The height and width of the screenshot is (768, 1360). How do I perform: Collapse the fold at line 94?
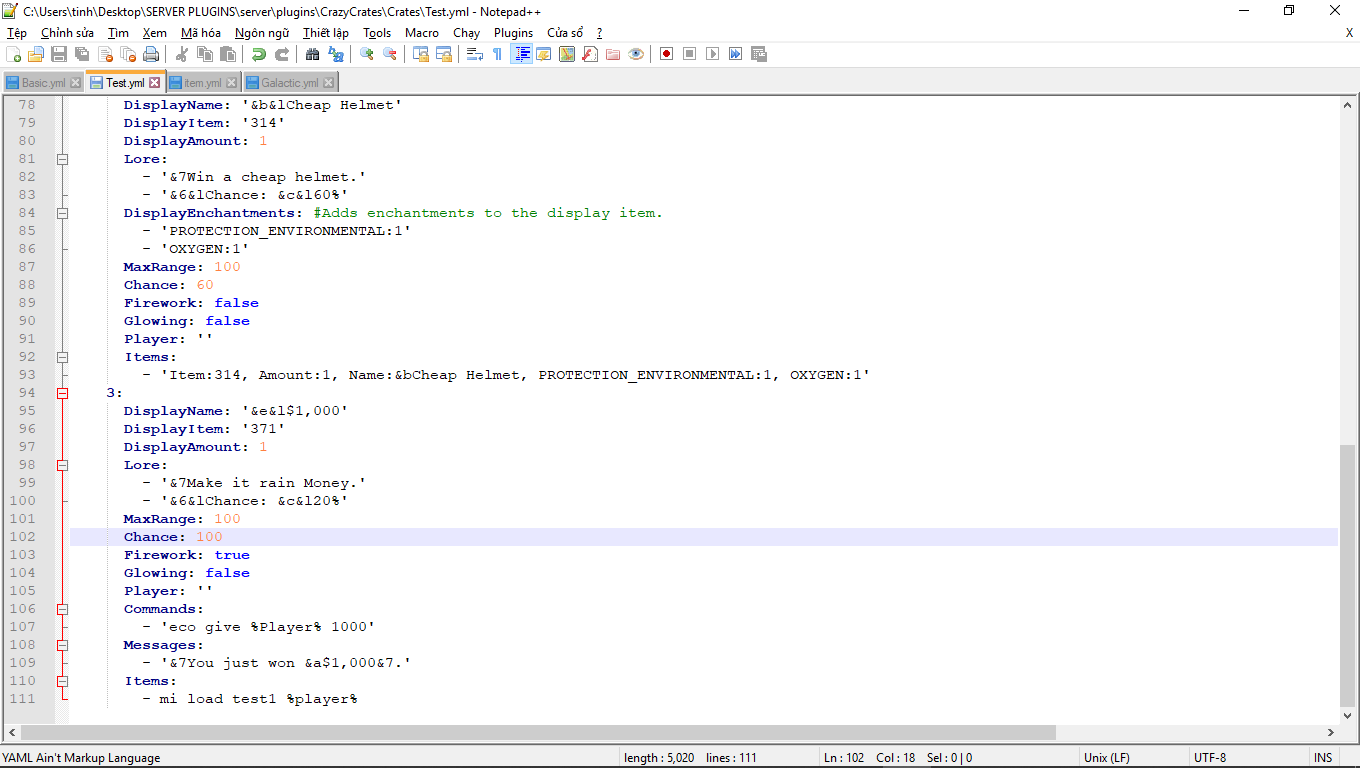[x=62, y=393]
